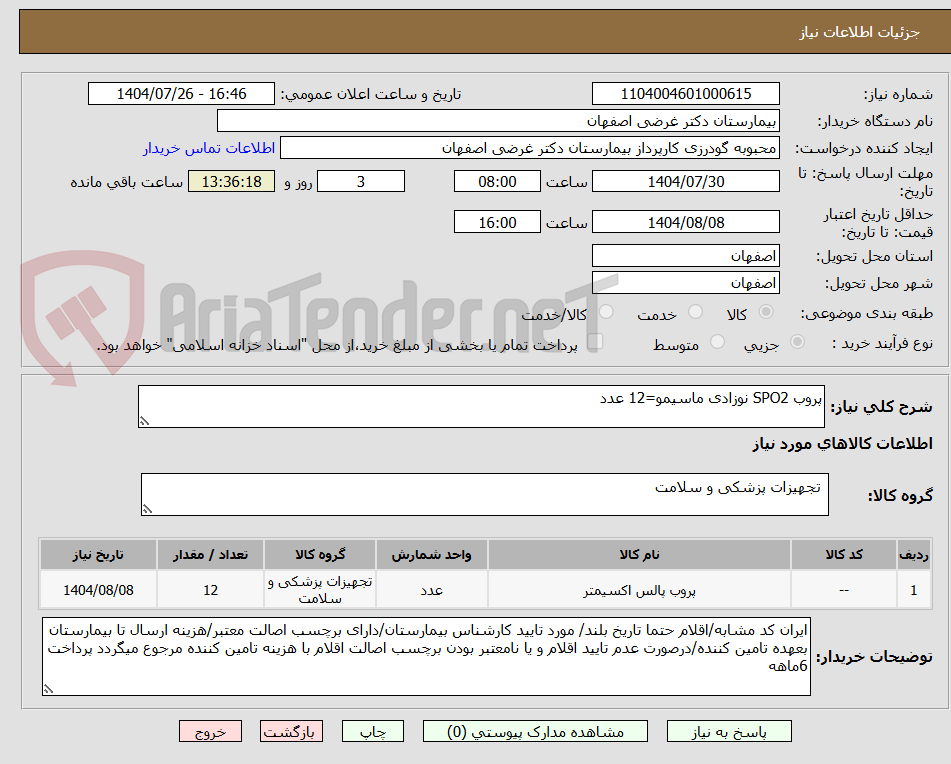Select the کالا radio button
This screenshot has height=764, width=951.
766,312
